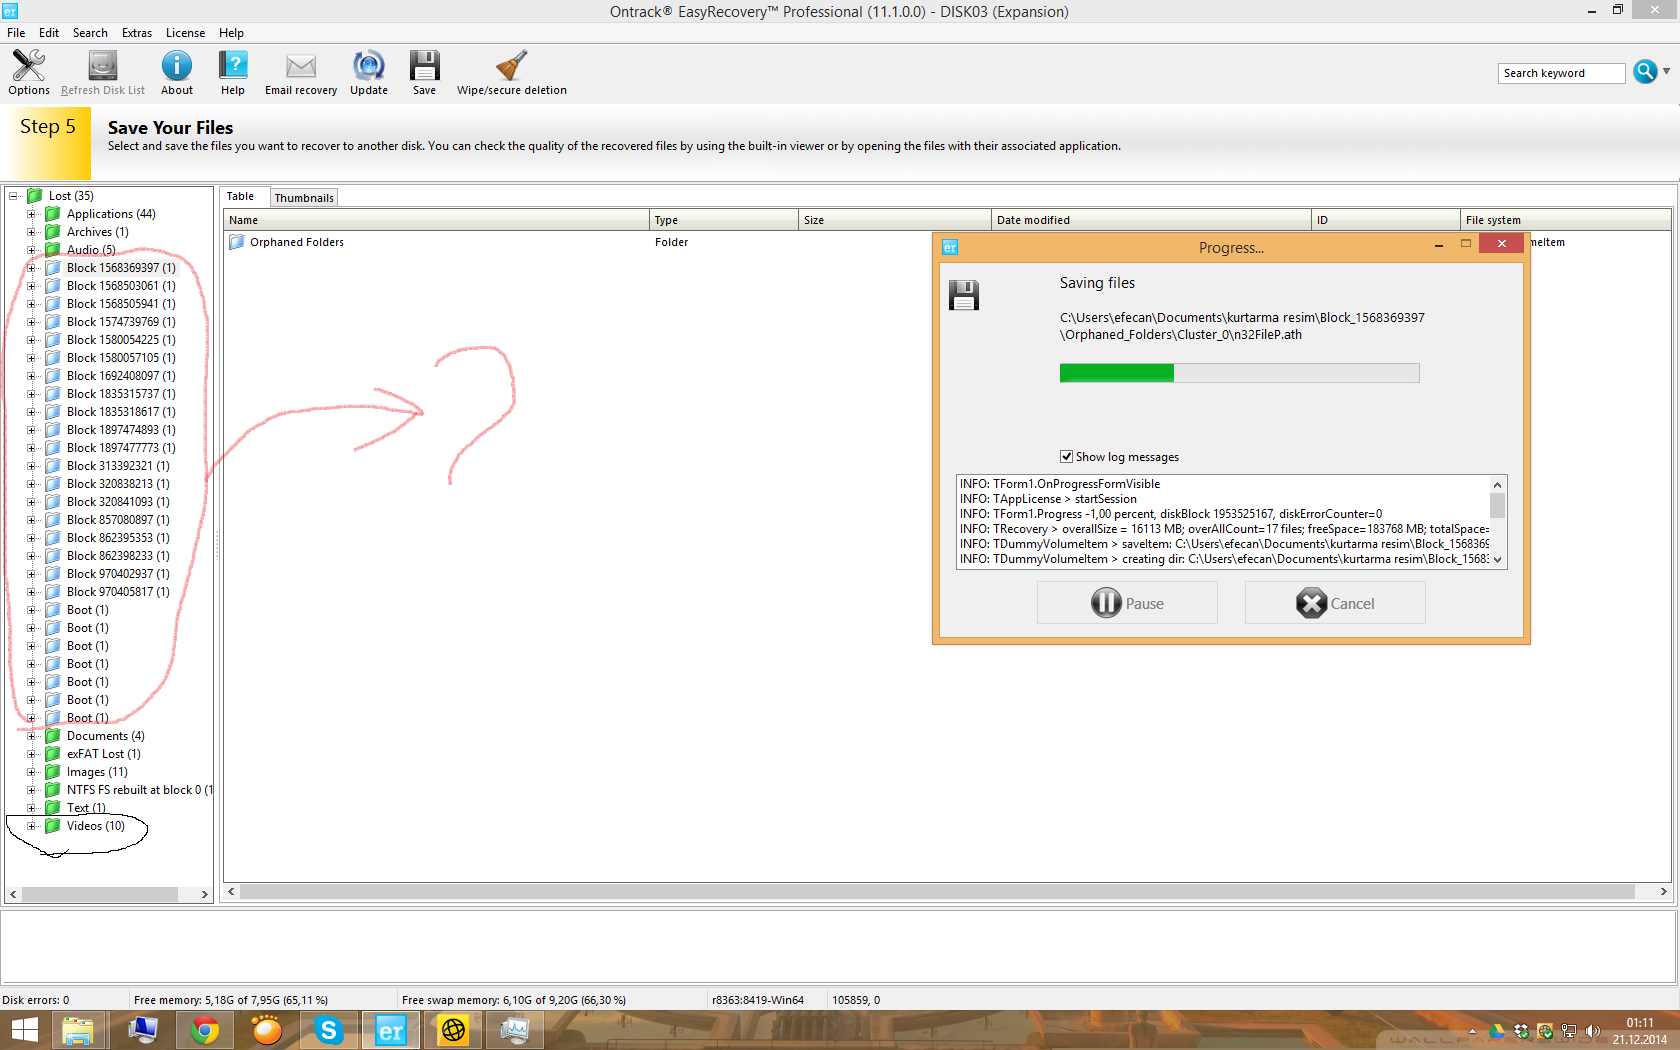This screenshot has height=1050, width=1680.
Task: Click the Applications (44) folder icon
Action: pos(53,214)
